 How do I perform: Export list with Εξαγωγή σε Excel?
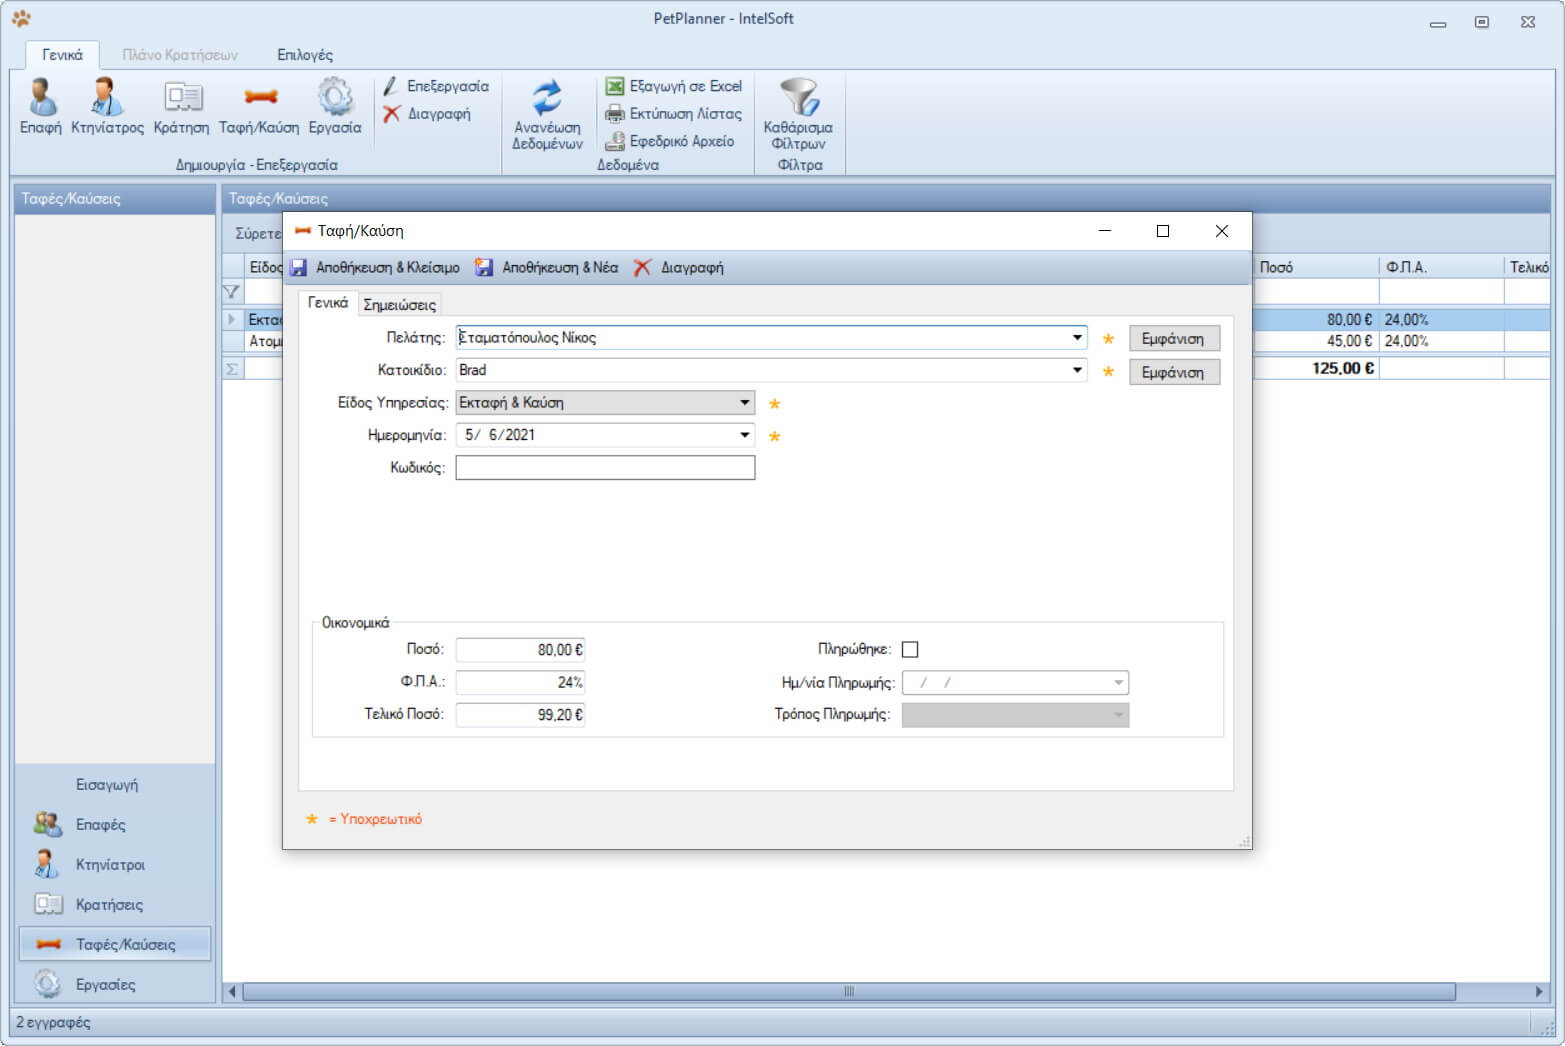[x=674, y=86]
